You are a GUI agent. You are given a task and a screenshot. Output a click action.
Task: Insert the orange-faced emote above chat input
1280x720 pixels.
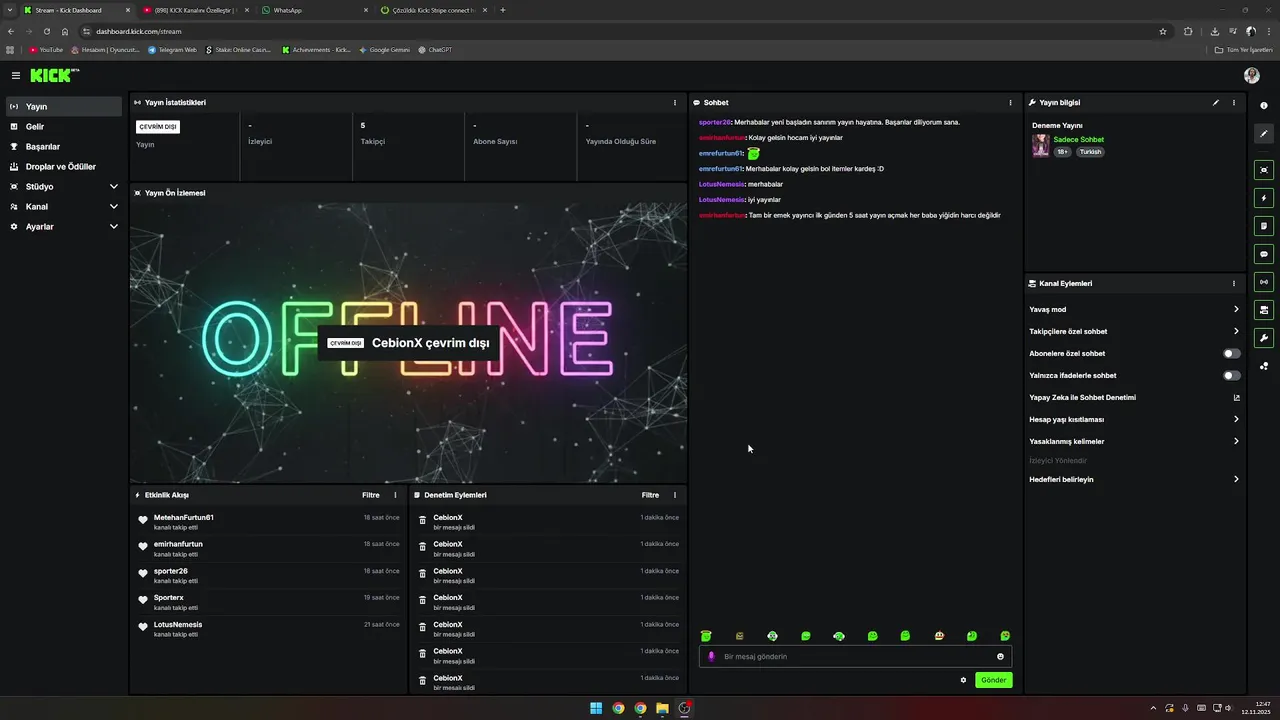click(939, 636)
